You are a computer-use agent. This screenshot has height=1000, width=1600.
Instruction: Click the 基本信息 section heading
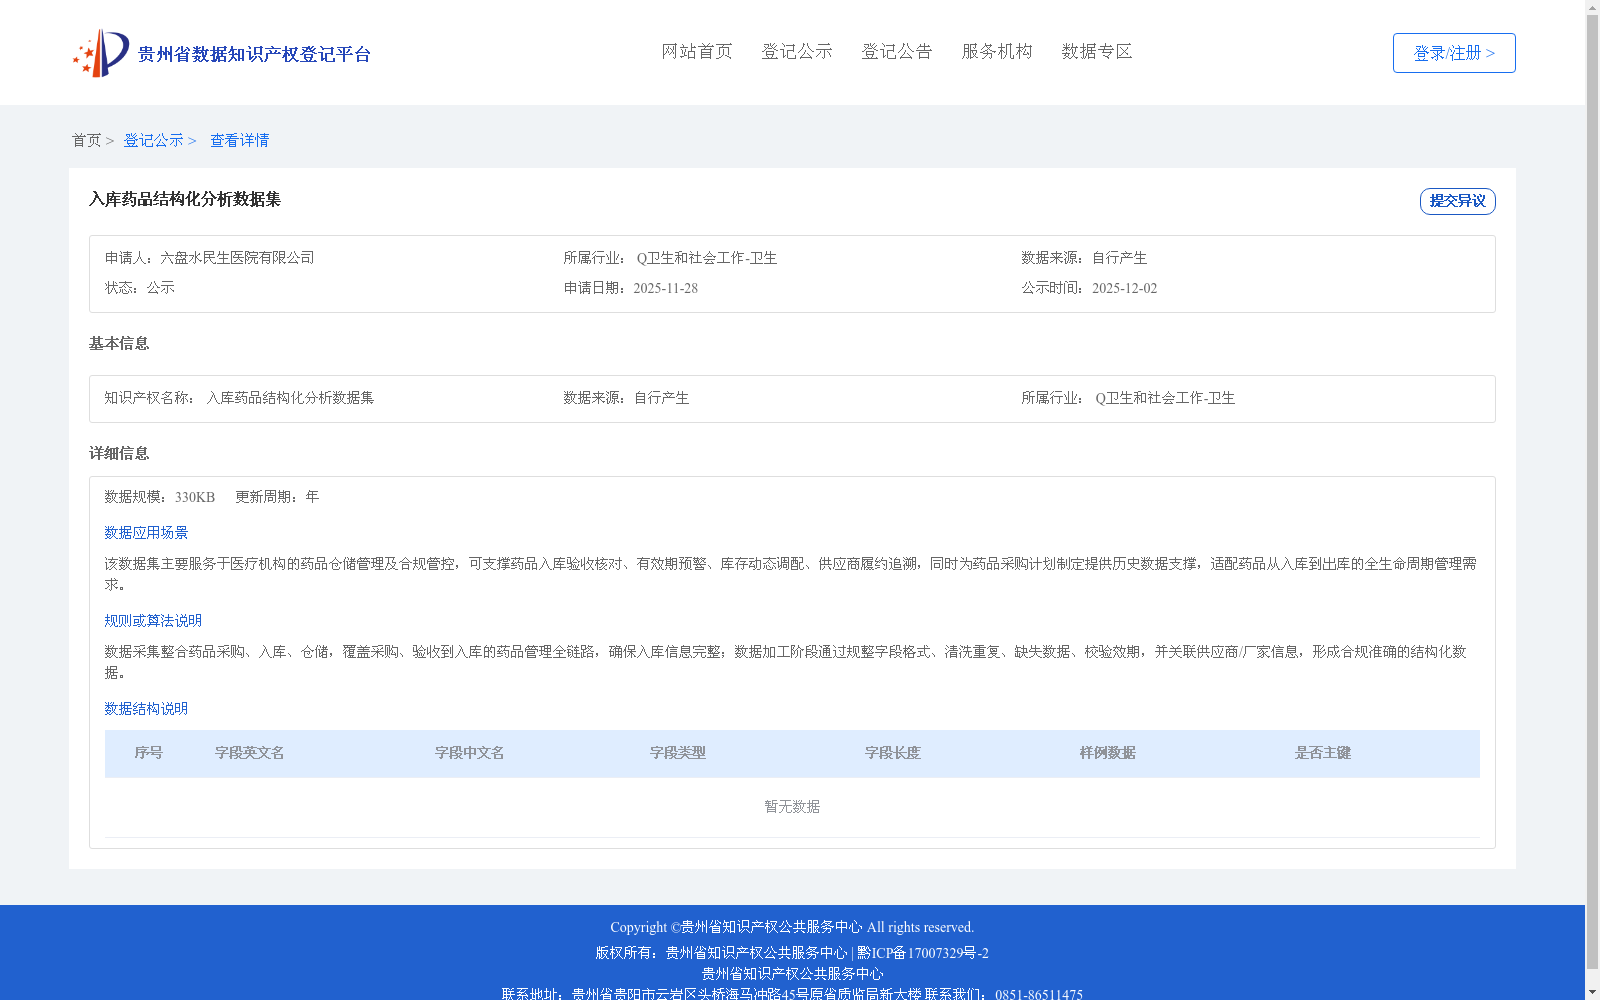(x=119, y=343)
